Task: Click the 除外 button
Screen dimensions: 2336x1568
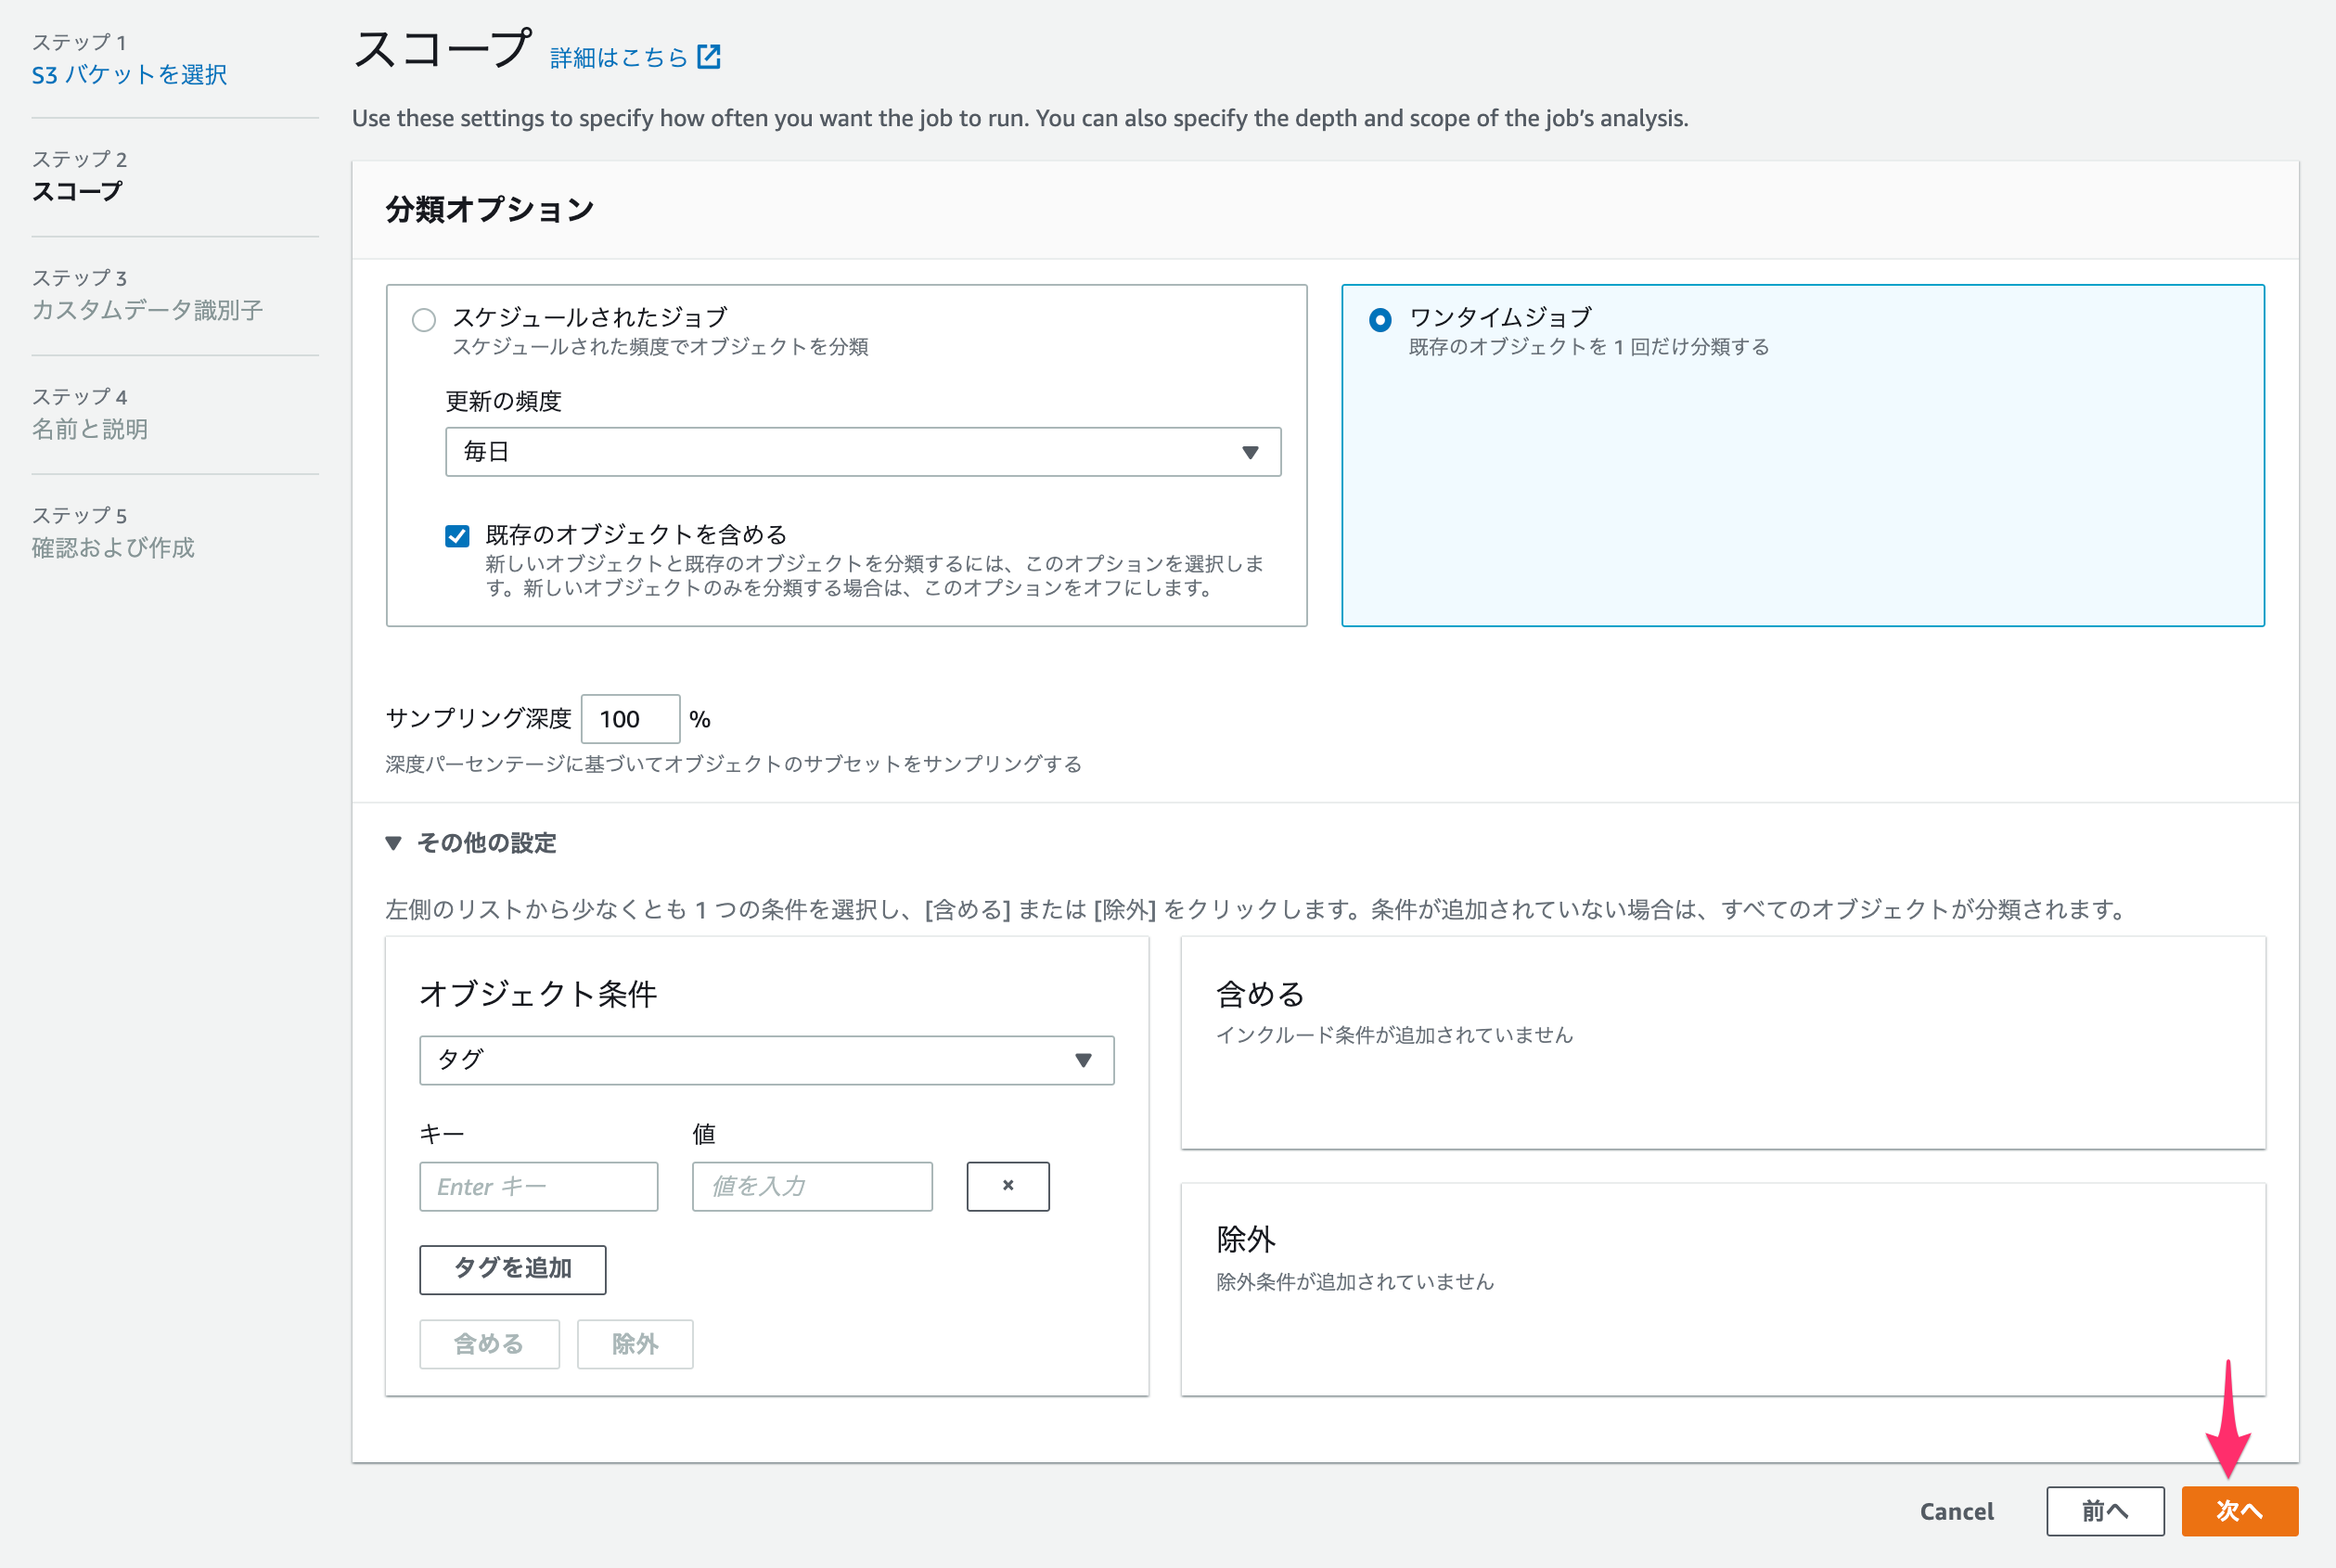Action: (634, 1344)
